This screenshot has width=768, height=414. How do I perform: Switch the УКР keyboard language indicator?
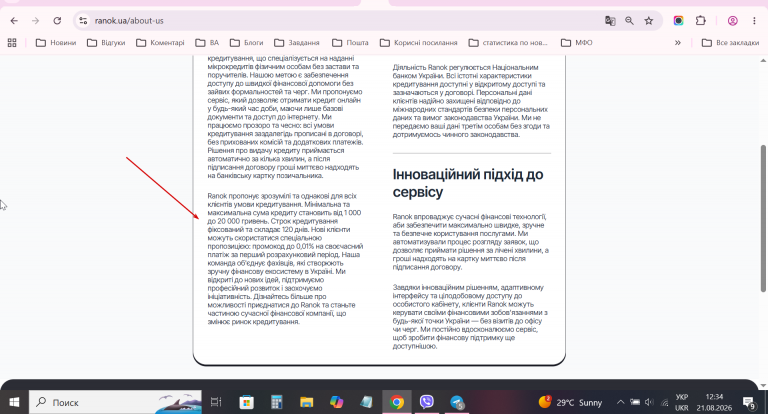coord(682,402)
